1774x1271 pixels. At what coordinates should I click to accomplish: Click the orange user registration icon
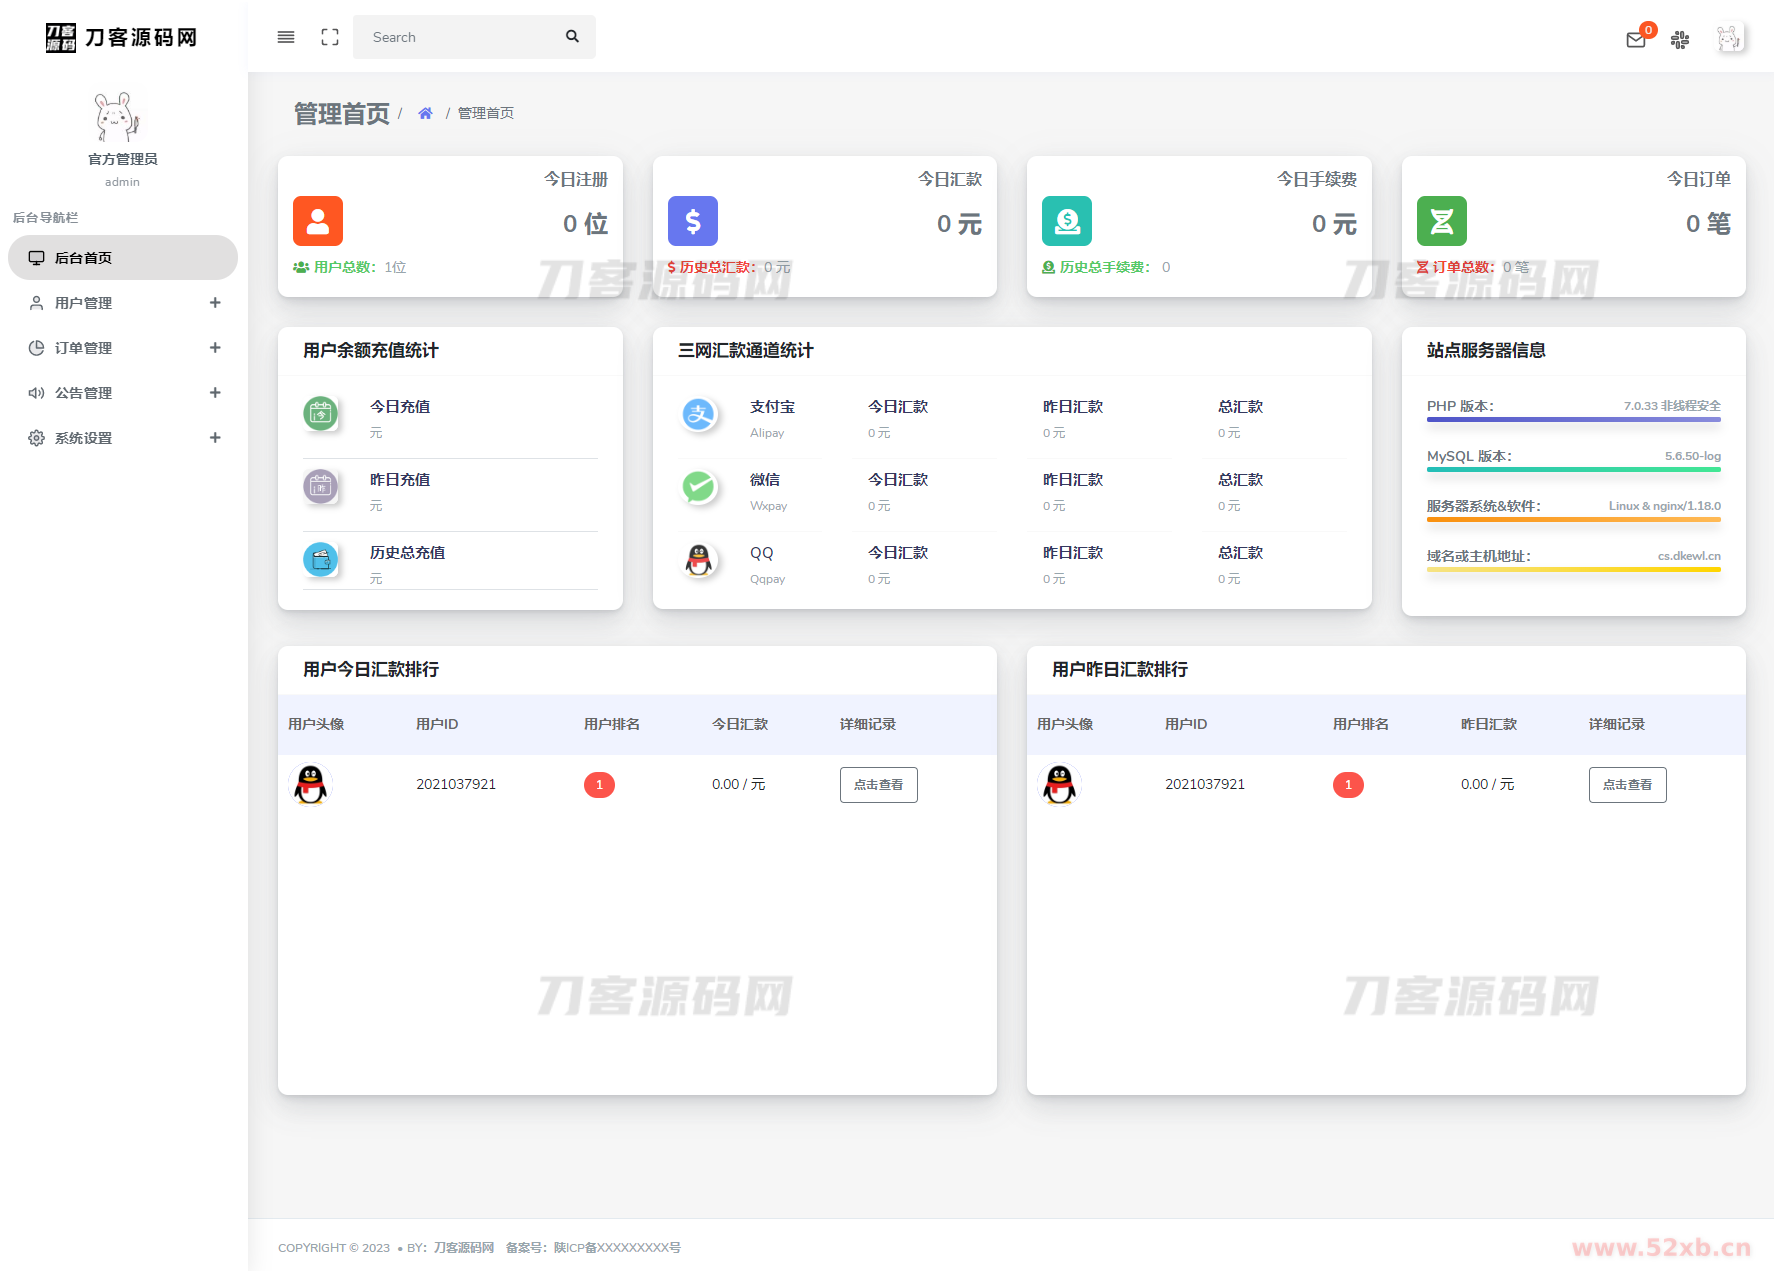pyautogui.click(x=318, y=221)
